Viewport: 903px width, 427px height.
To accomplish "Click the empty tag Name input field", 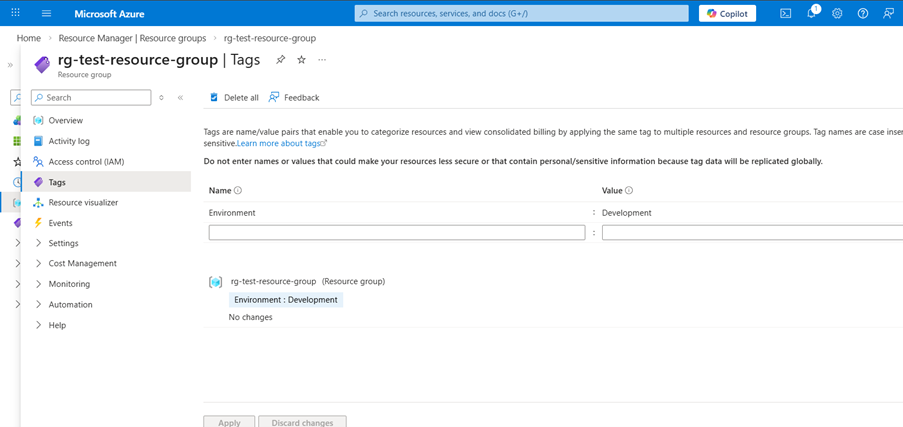I will click(x=396, y=233).
